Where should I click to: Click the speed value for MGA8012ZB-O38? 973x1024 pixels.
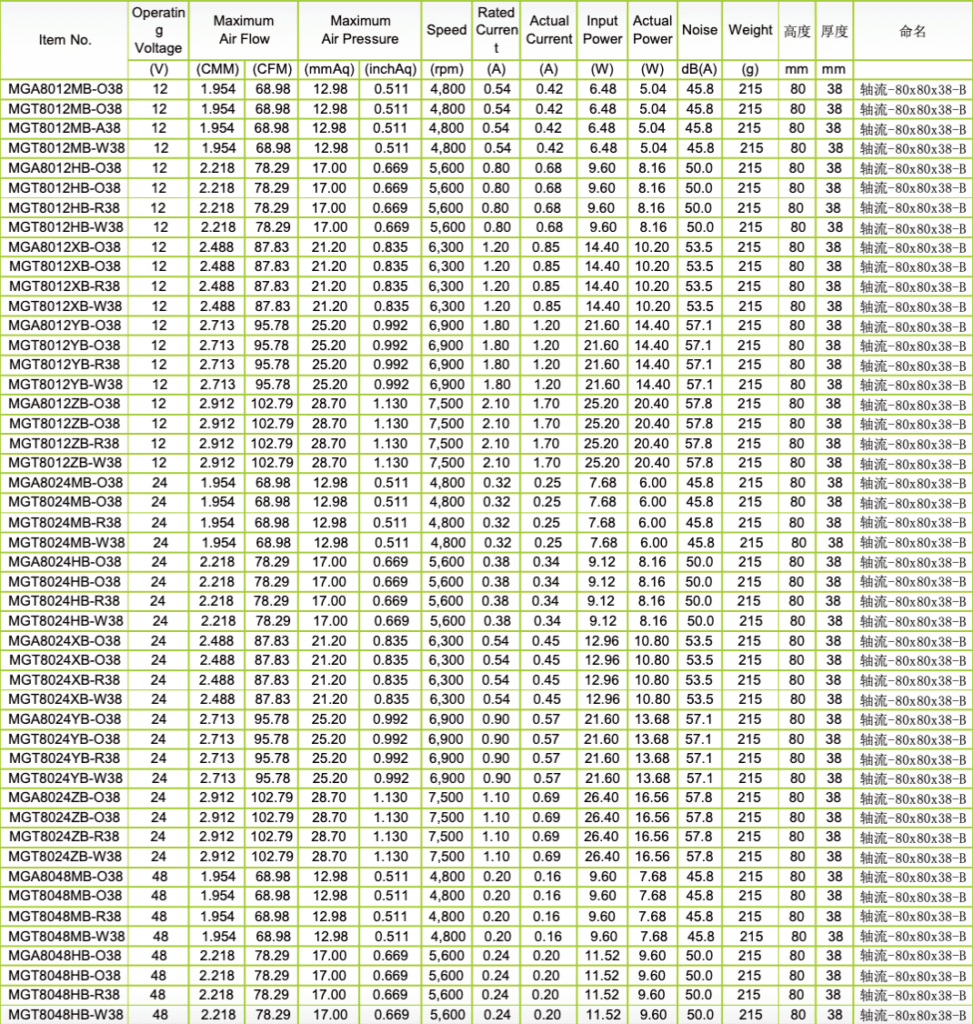tap(446, 404)
